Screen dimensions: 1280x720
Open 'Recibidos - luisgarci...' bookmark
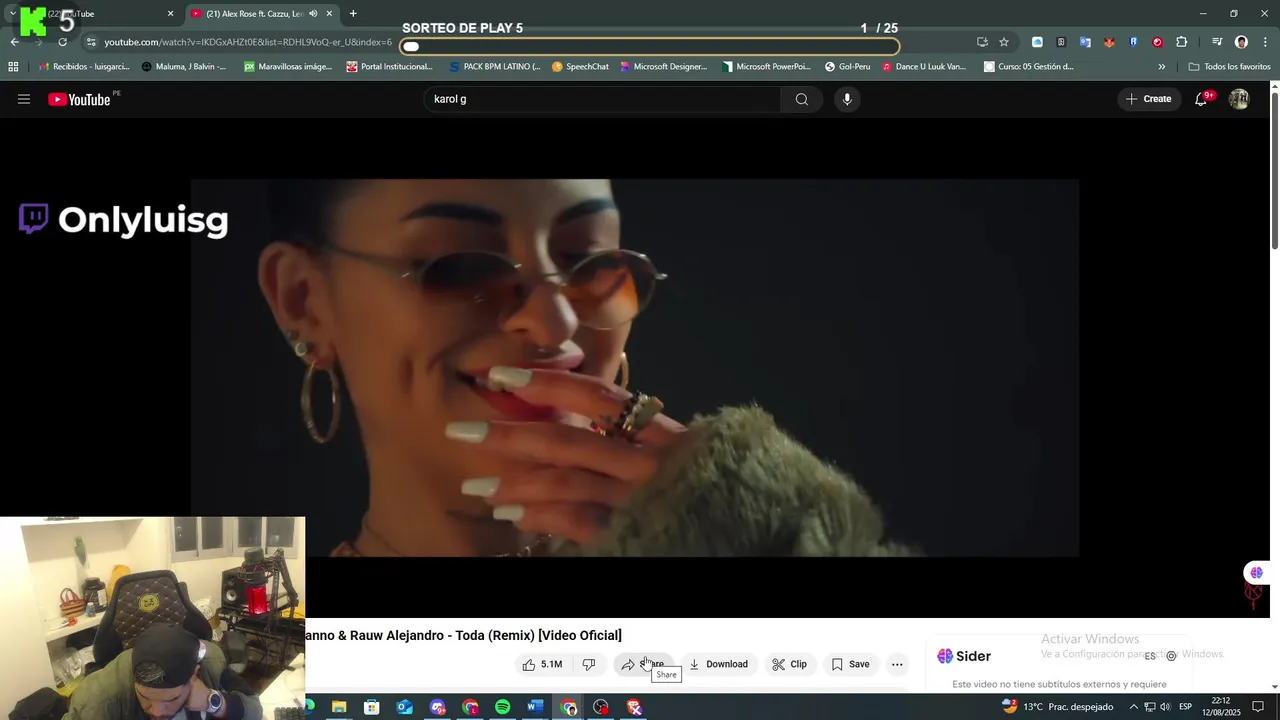[x=83, y=67]
